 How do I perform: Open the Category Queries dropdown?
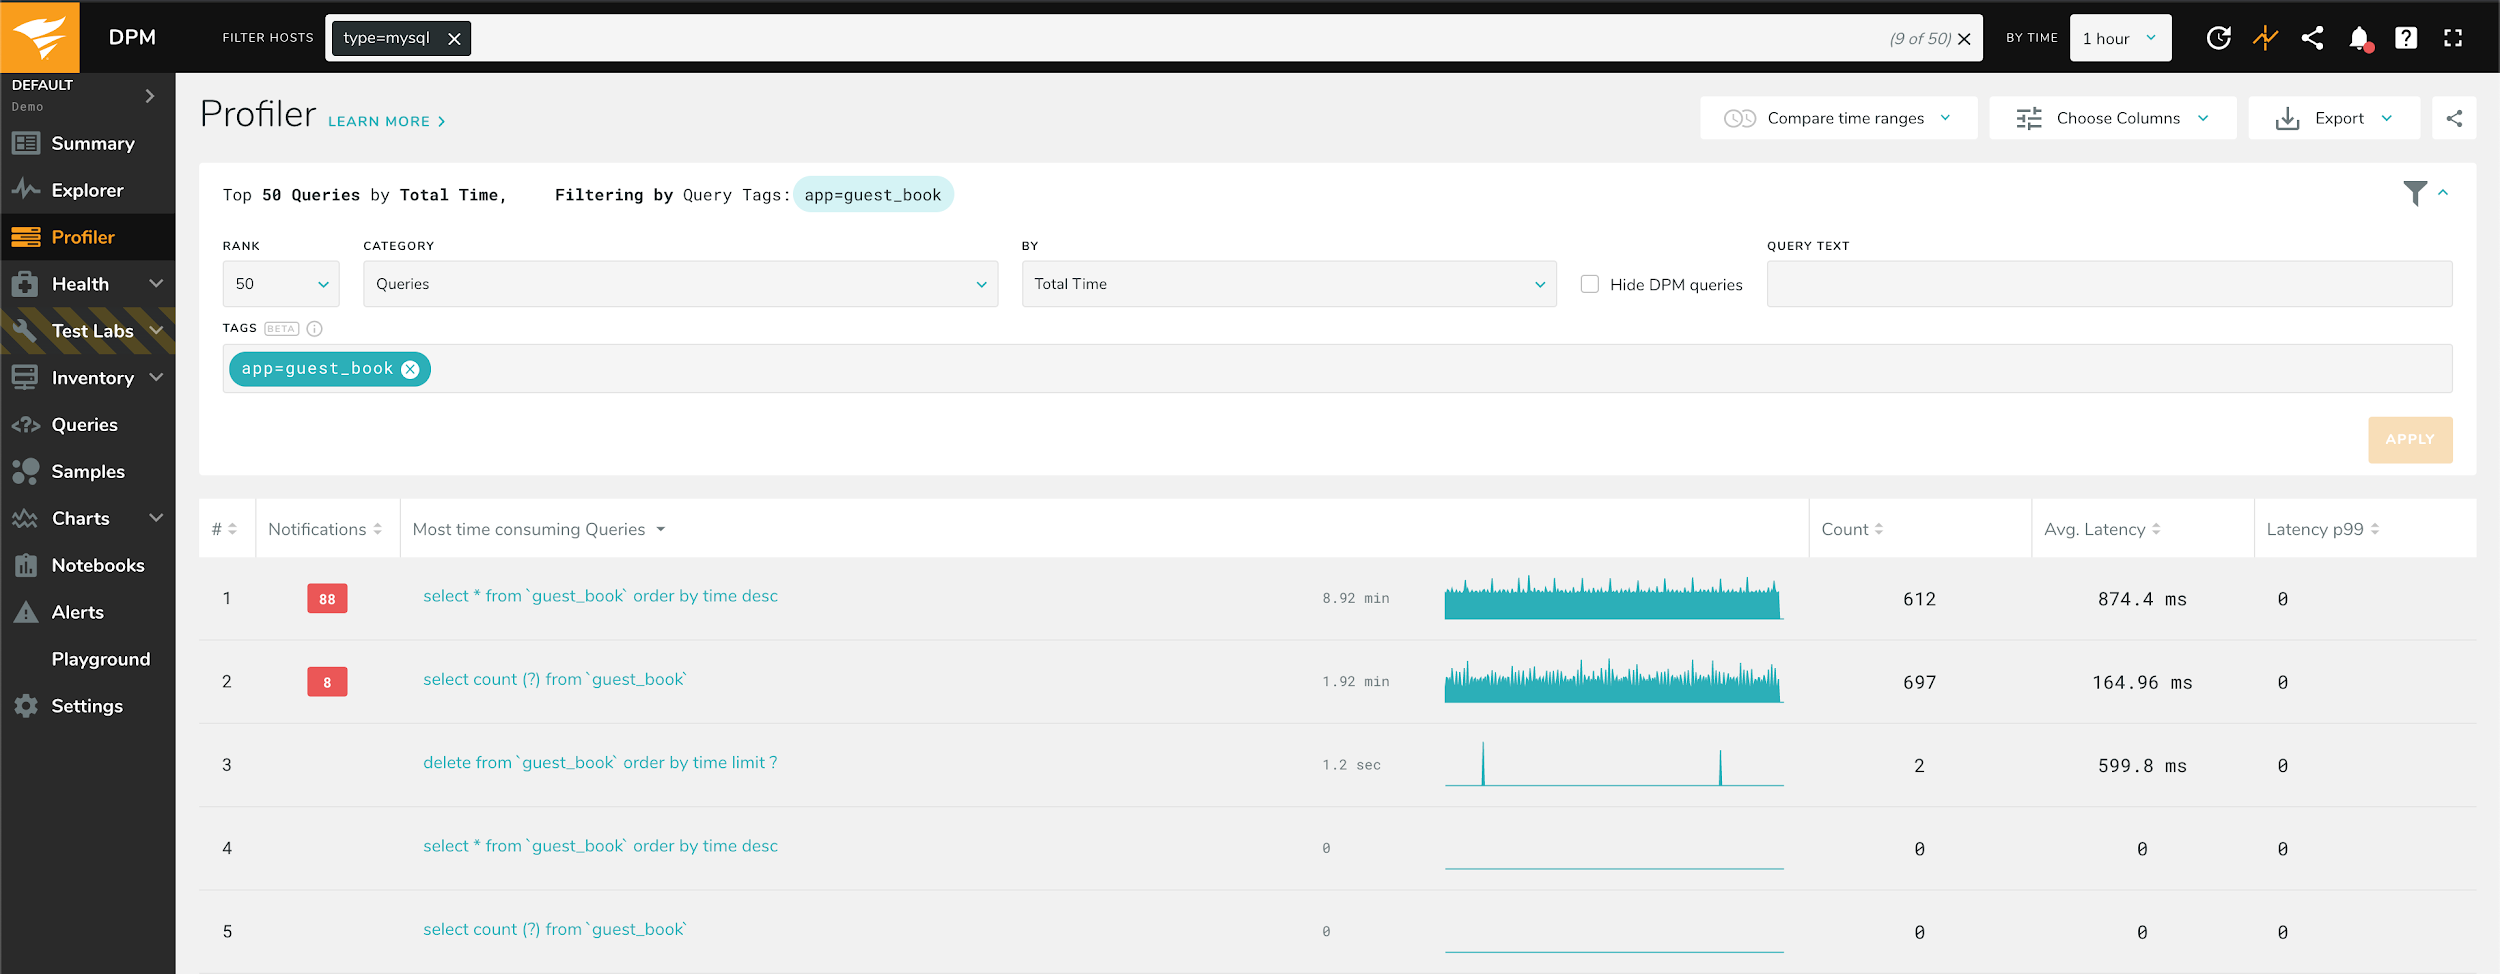click(x=680, y=284)
